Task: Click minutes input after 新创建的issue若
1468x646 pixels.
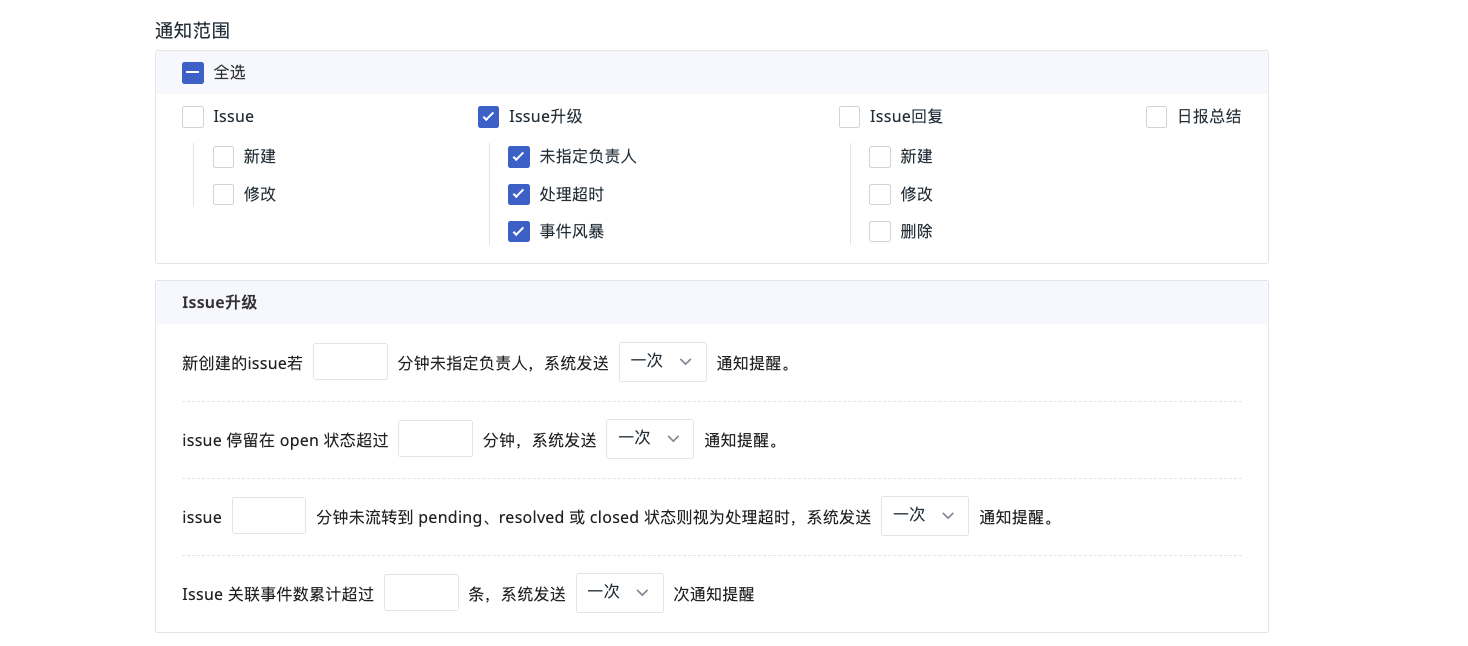Action: click(x=350, y=362)
